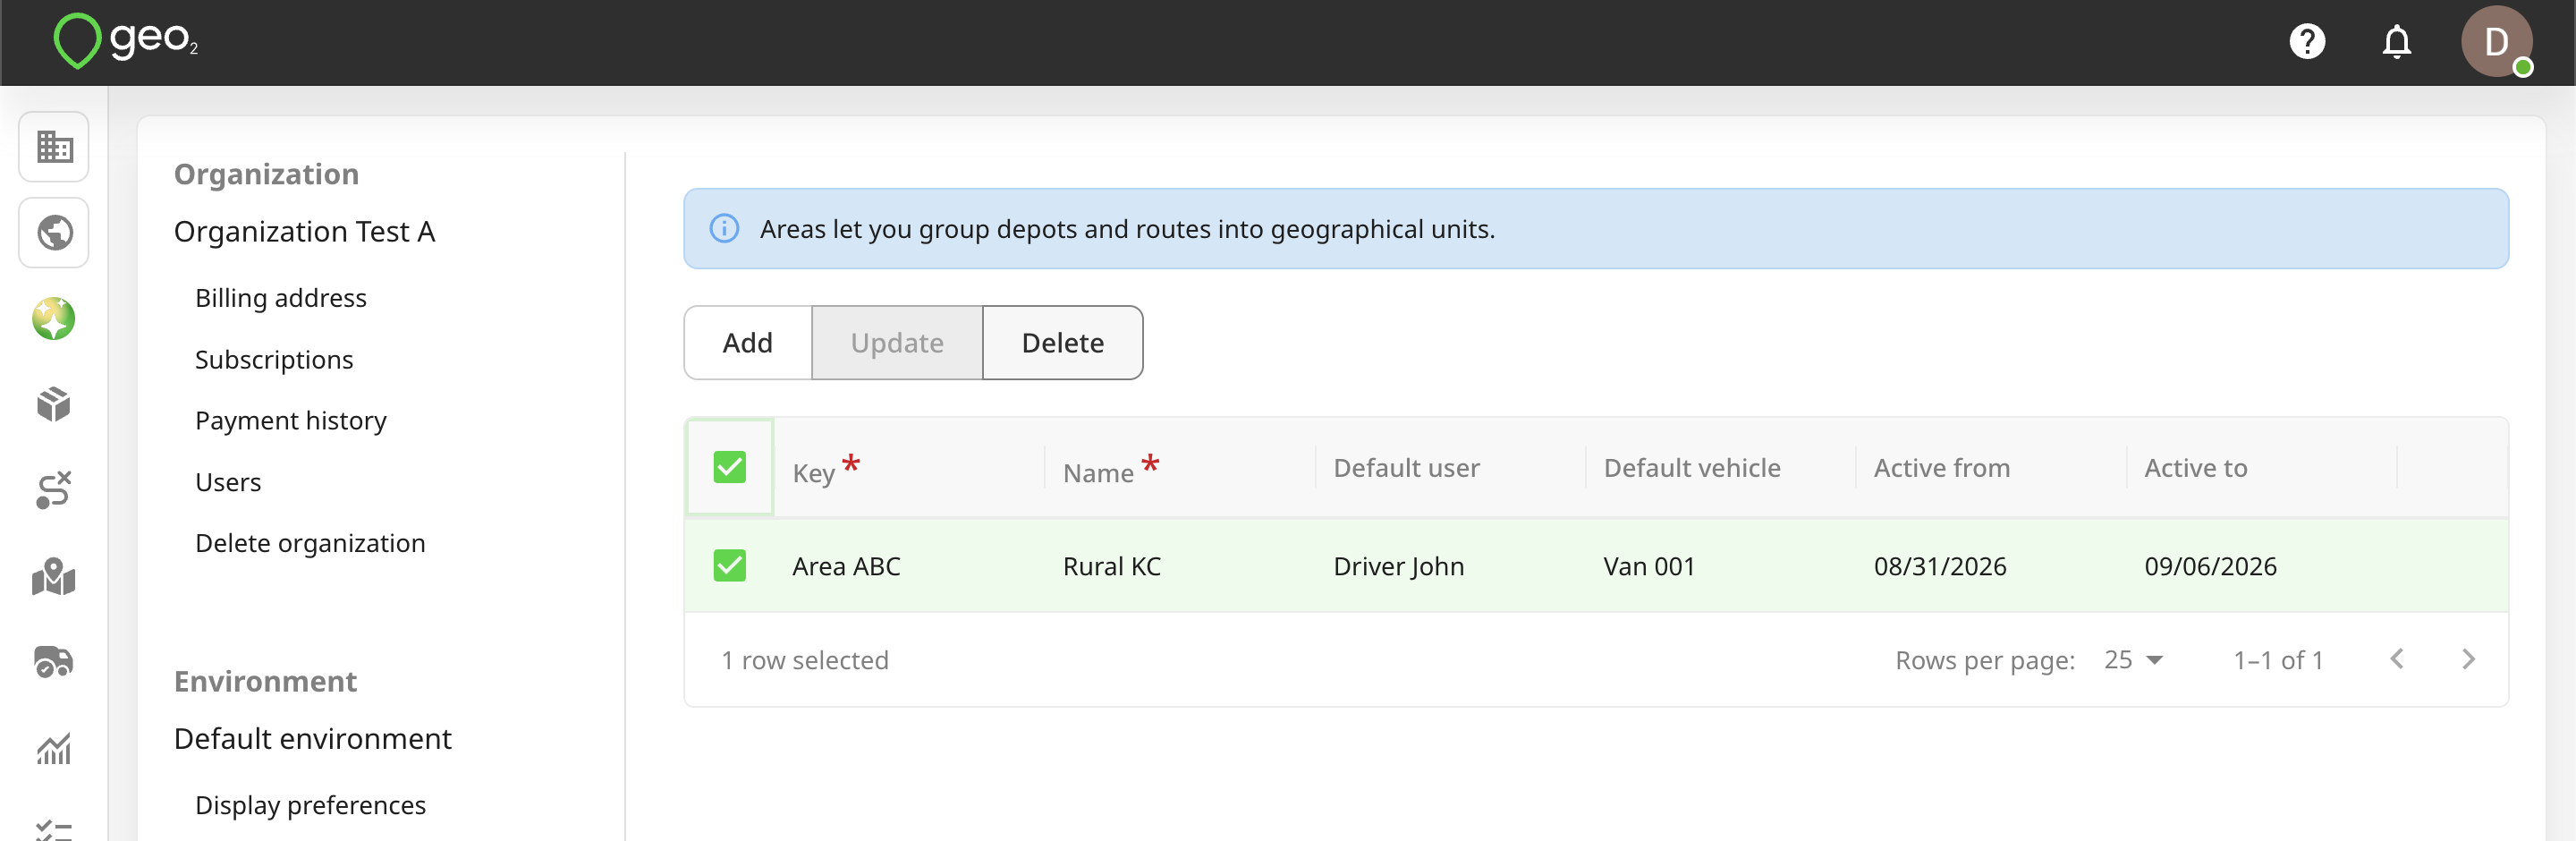Open Billing address settings
This screenshot has height=841, width=2576.
(x=281, y=298)
